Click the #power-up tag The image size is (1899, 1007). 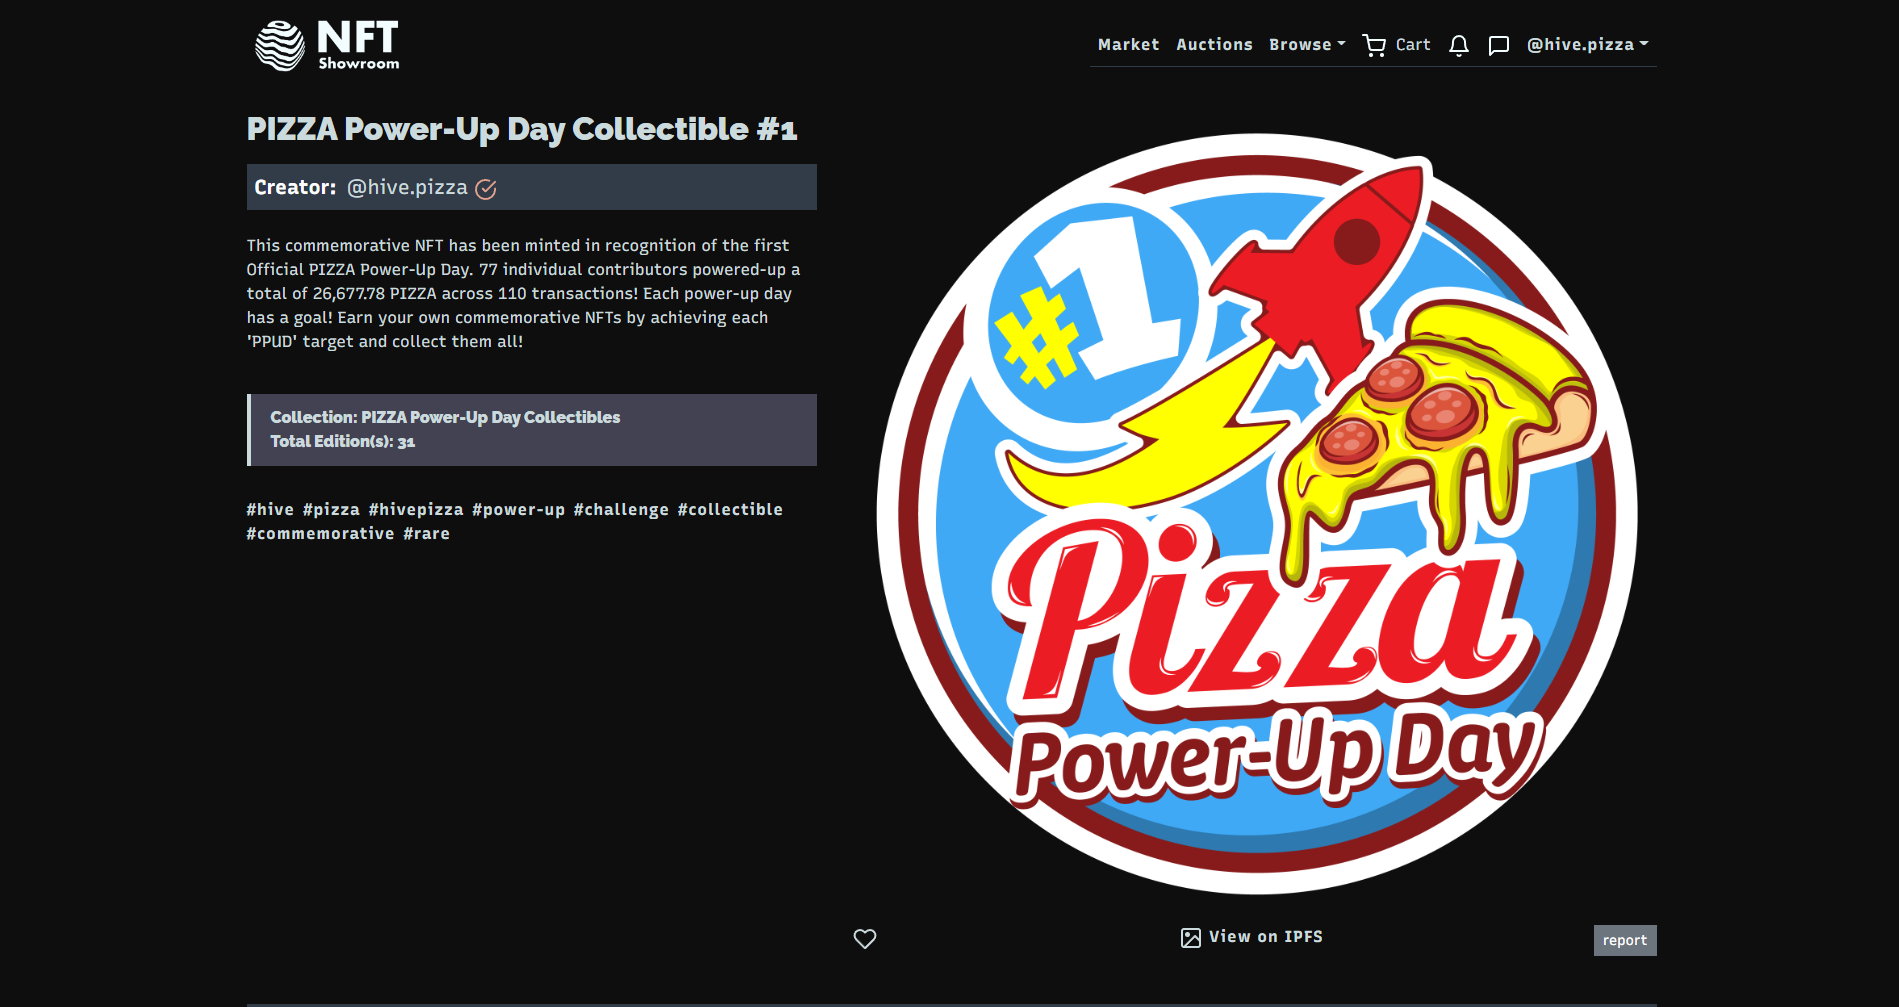click(518, 510)
